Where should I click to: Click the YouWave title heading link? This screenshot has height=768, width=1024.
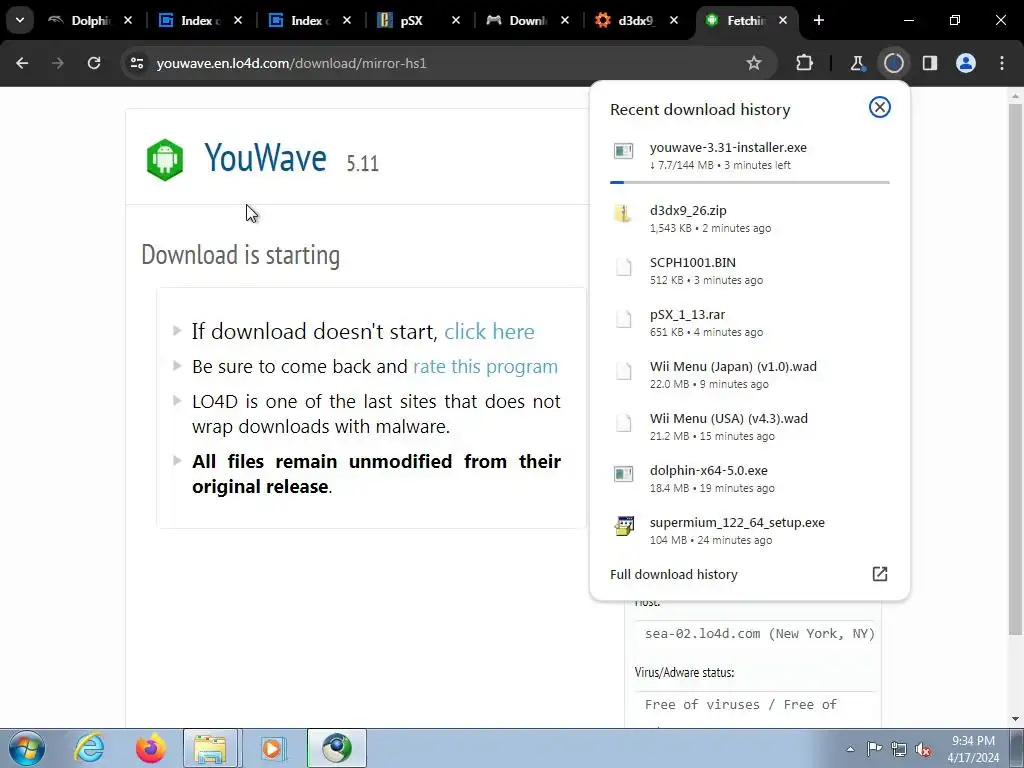pyautogui.click(x=265, y=158)
